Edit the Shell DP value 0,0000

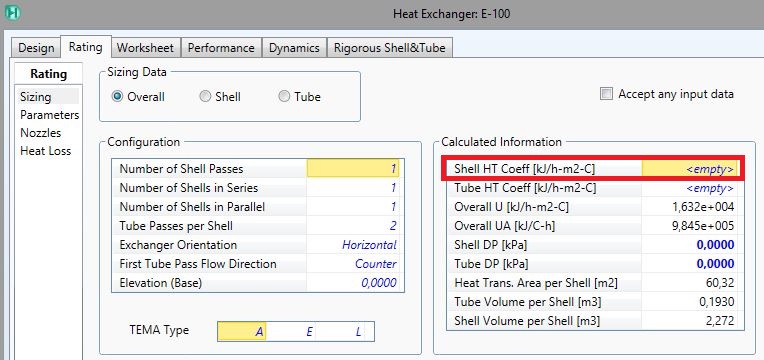(x=689, y=245)
